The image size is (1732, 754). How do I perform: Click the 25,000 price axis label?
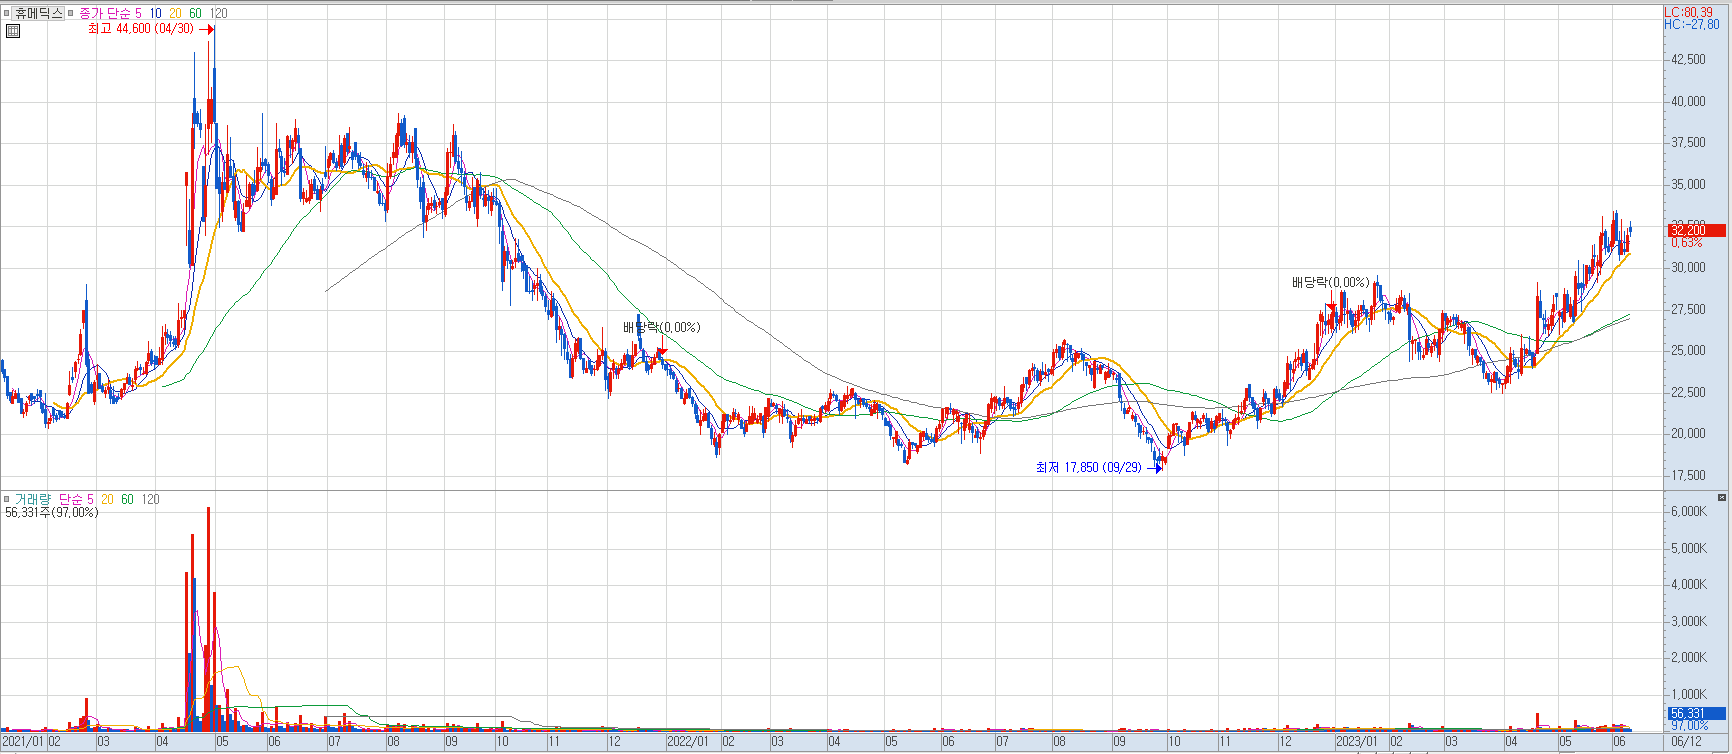[x=1689, y=350]
